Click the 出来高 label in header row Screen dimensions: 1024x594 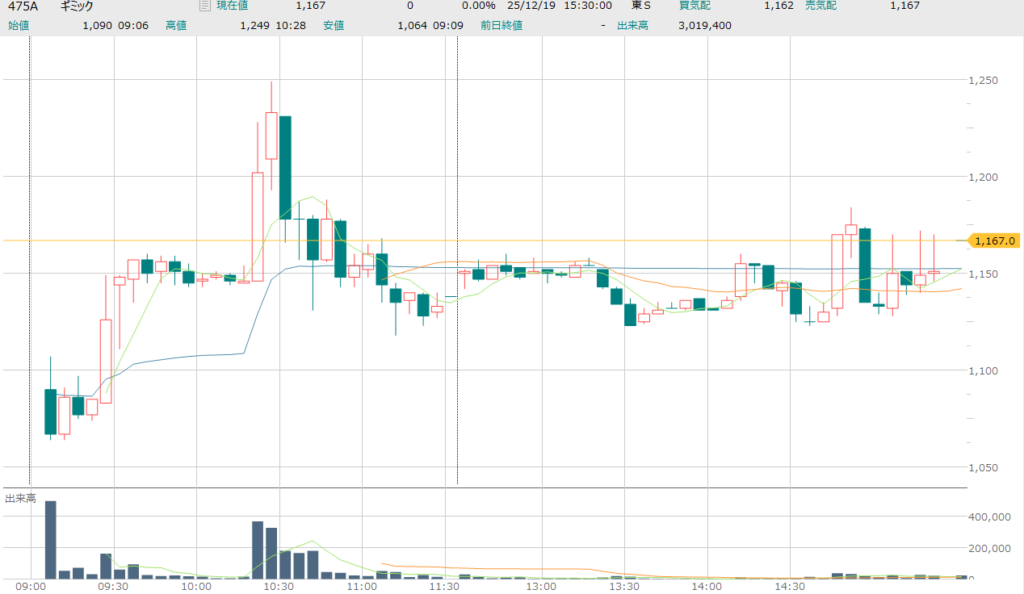click(x=632, y=24)
